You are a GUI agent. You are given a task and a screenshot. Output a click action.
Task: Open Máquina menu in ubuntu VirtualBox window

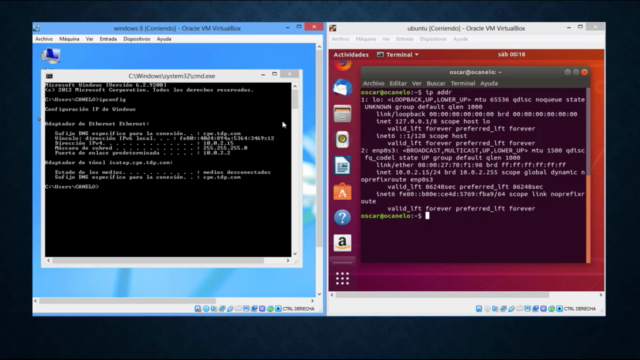(x=366, y=39)
